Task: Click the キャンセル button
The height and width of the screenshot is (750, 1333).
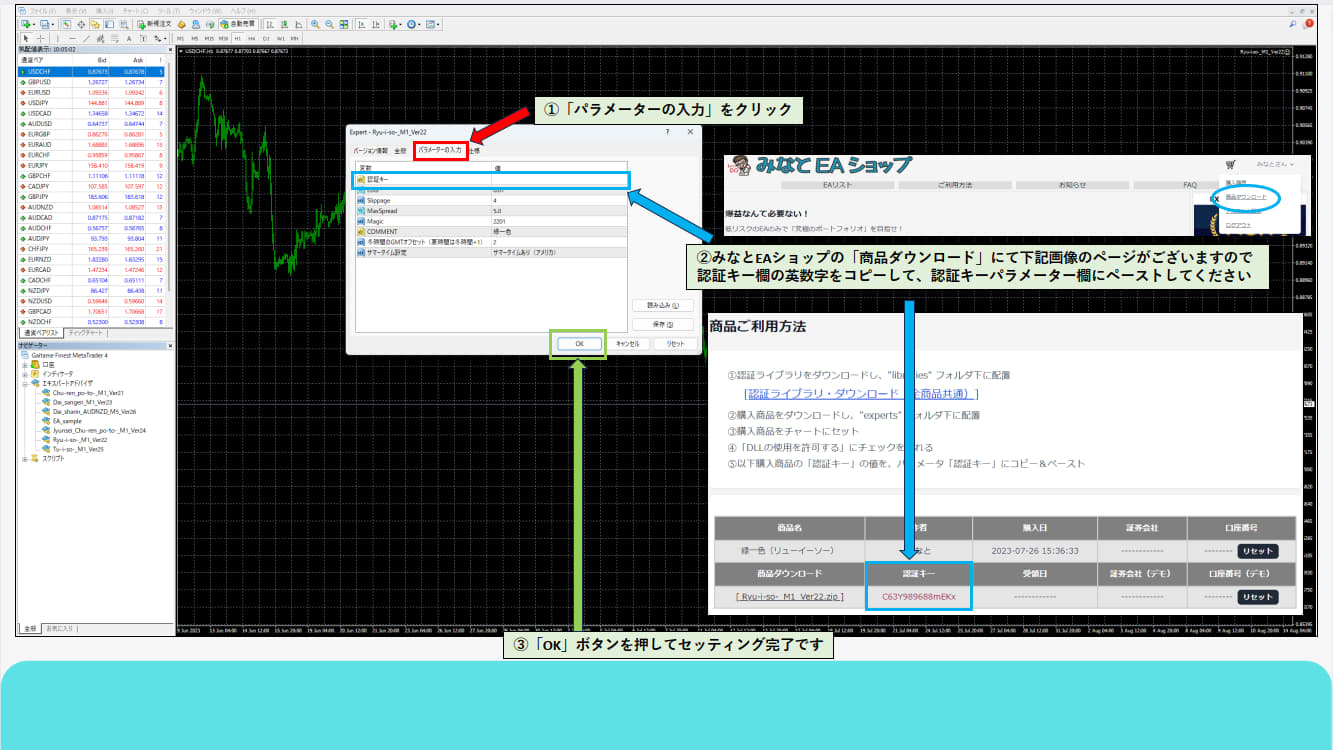Action: click(x=627, y=344)
